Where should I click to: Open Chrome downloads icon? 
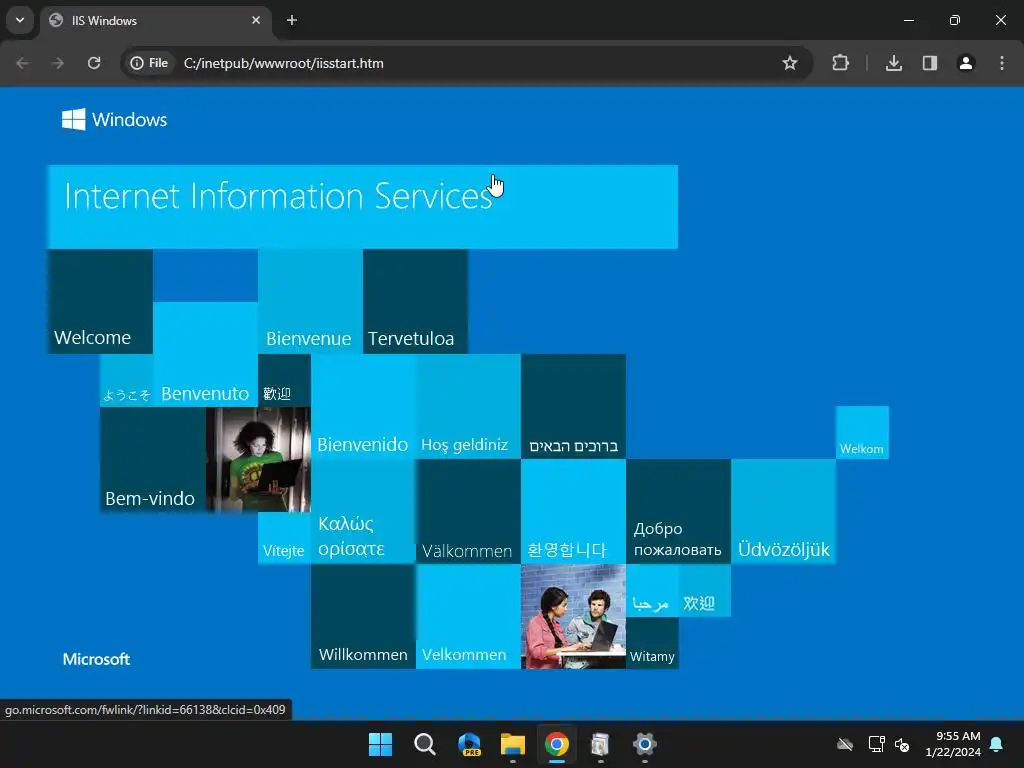(x=894, y=63)
